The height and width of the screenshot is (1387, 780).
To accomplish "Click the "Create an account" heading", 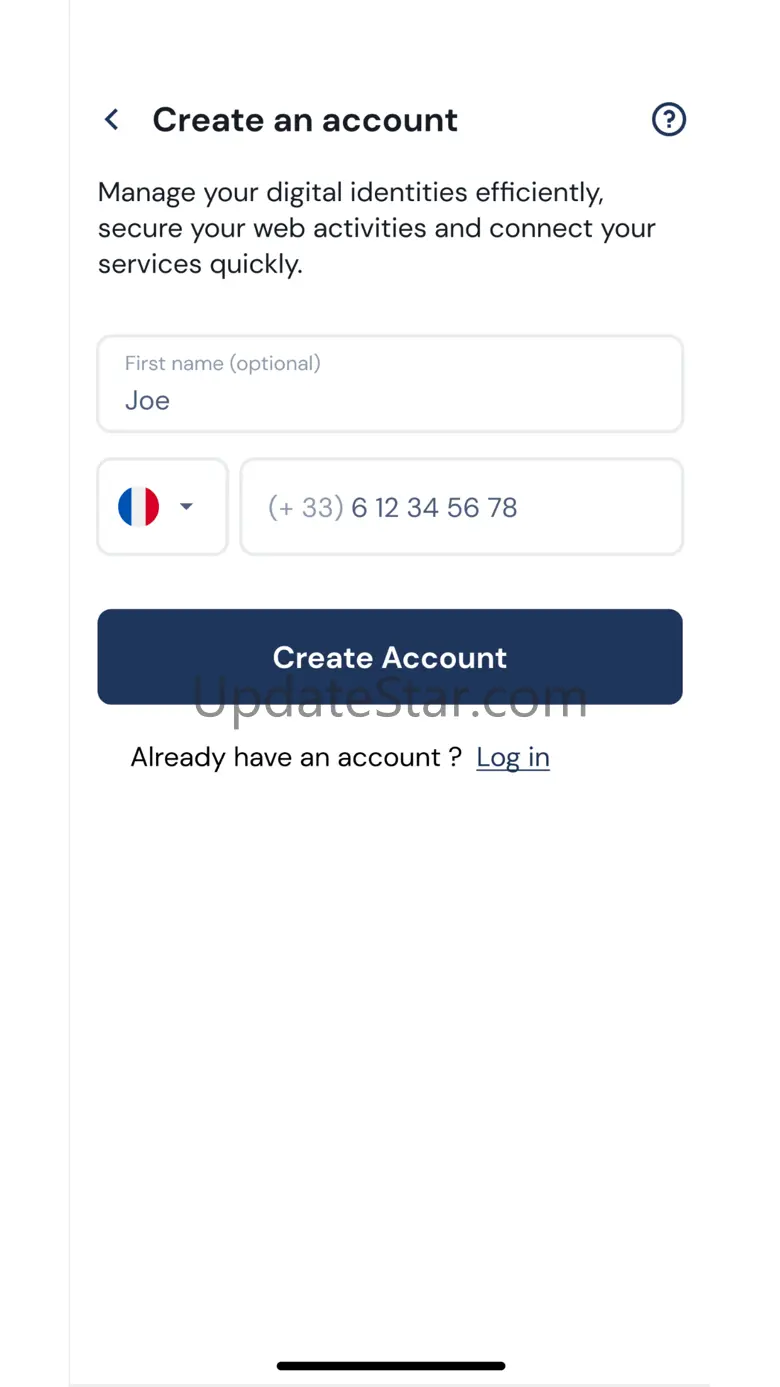I will click(x=305, y=120).
